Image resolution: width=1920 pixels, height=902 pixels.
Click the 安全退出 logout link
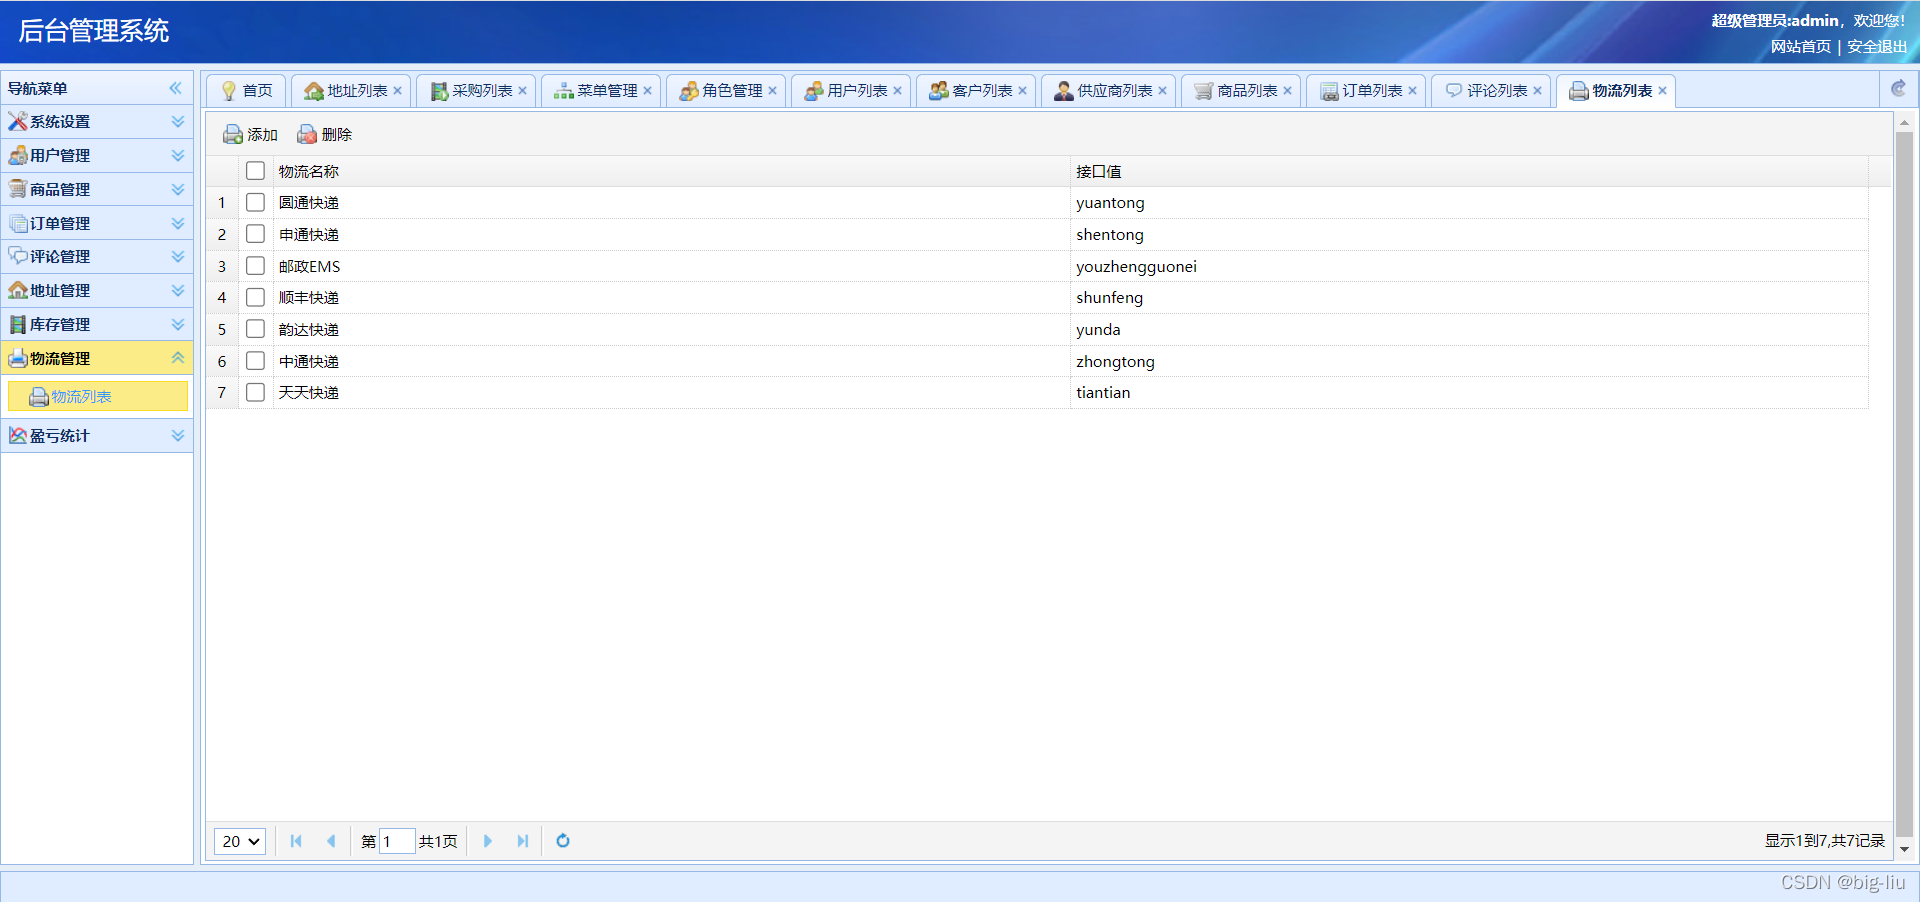click(x=1877, y=46)
